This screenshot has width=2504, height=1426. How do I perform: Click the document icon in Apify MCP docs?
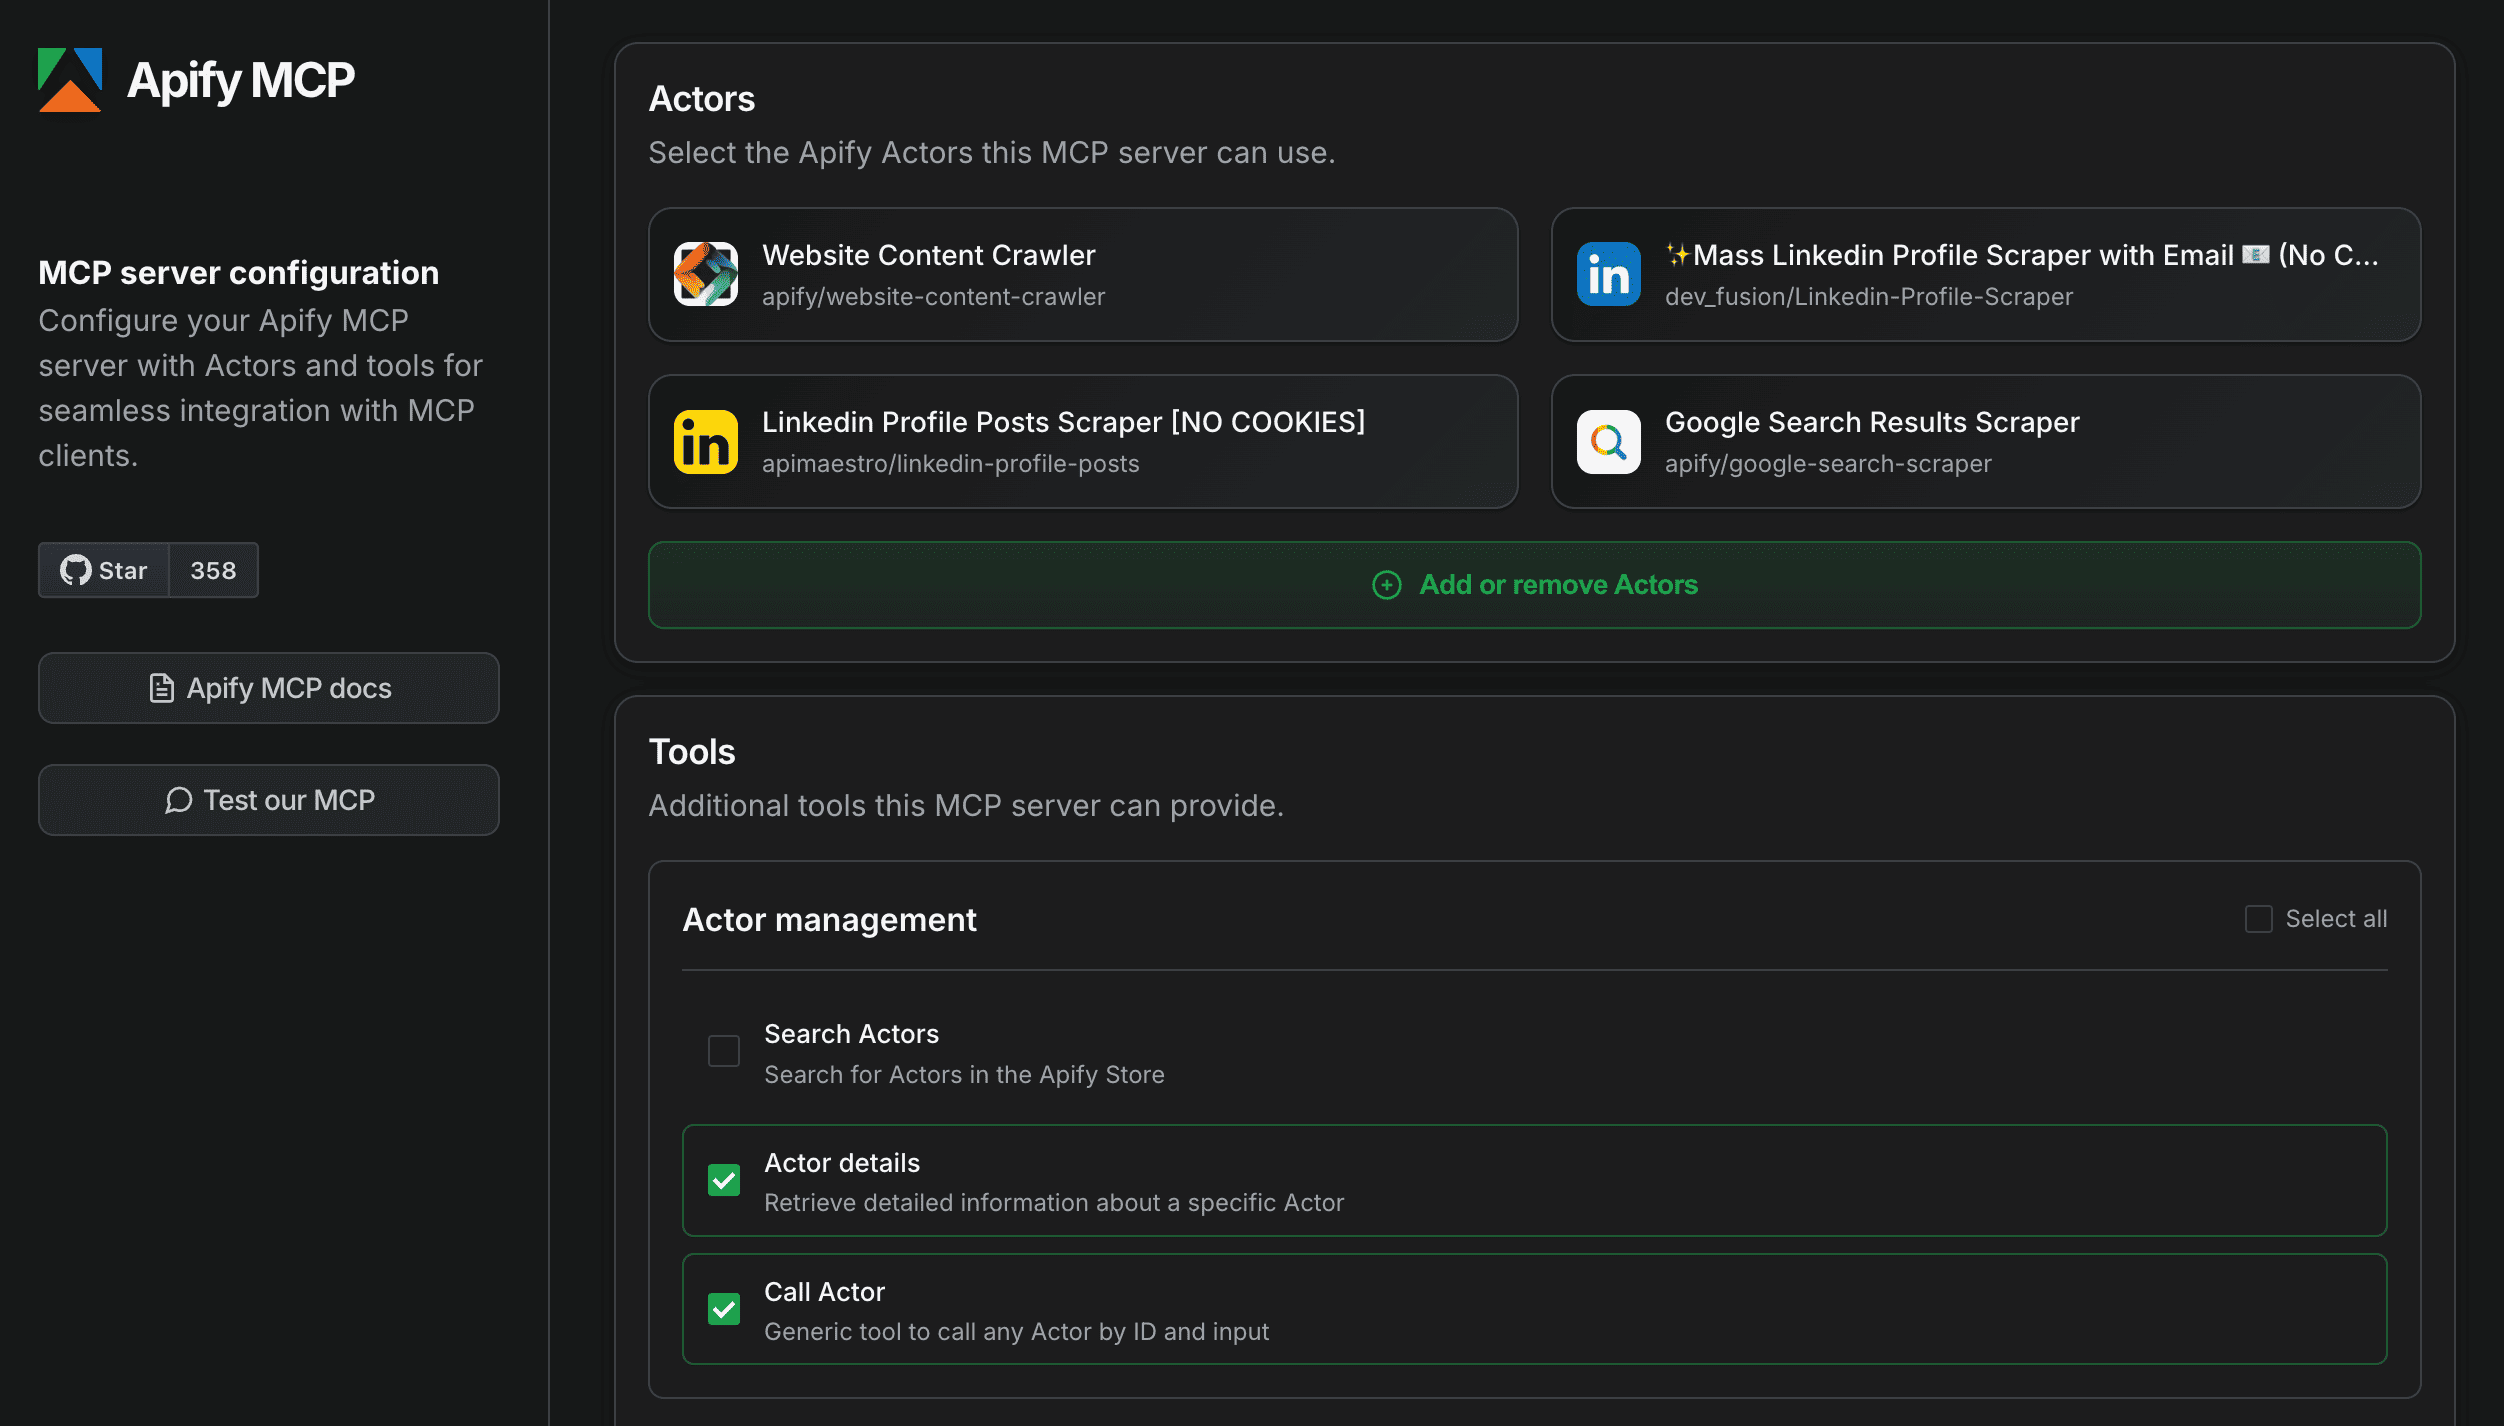point(162,688)
